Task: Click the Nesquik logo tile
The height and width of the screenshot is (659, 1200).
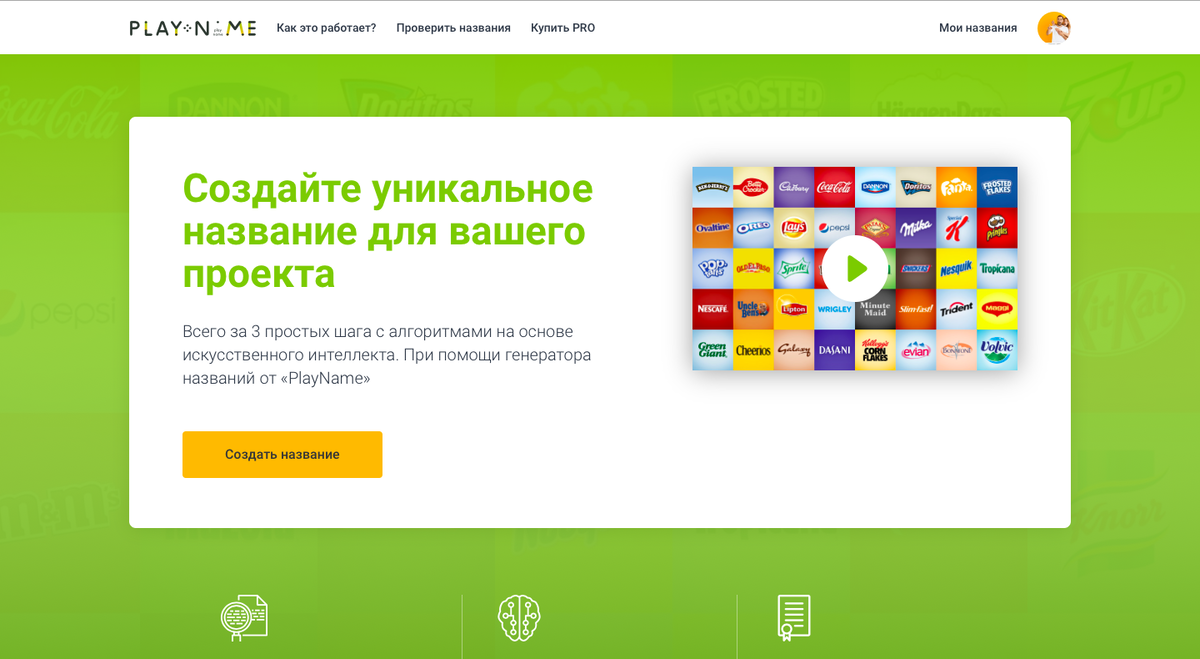Action: pyautogui.click(x=956, y=270)
